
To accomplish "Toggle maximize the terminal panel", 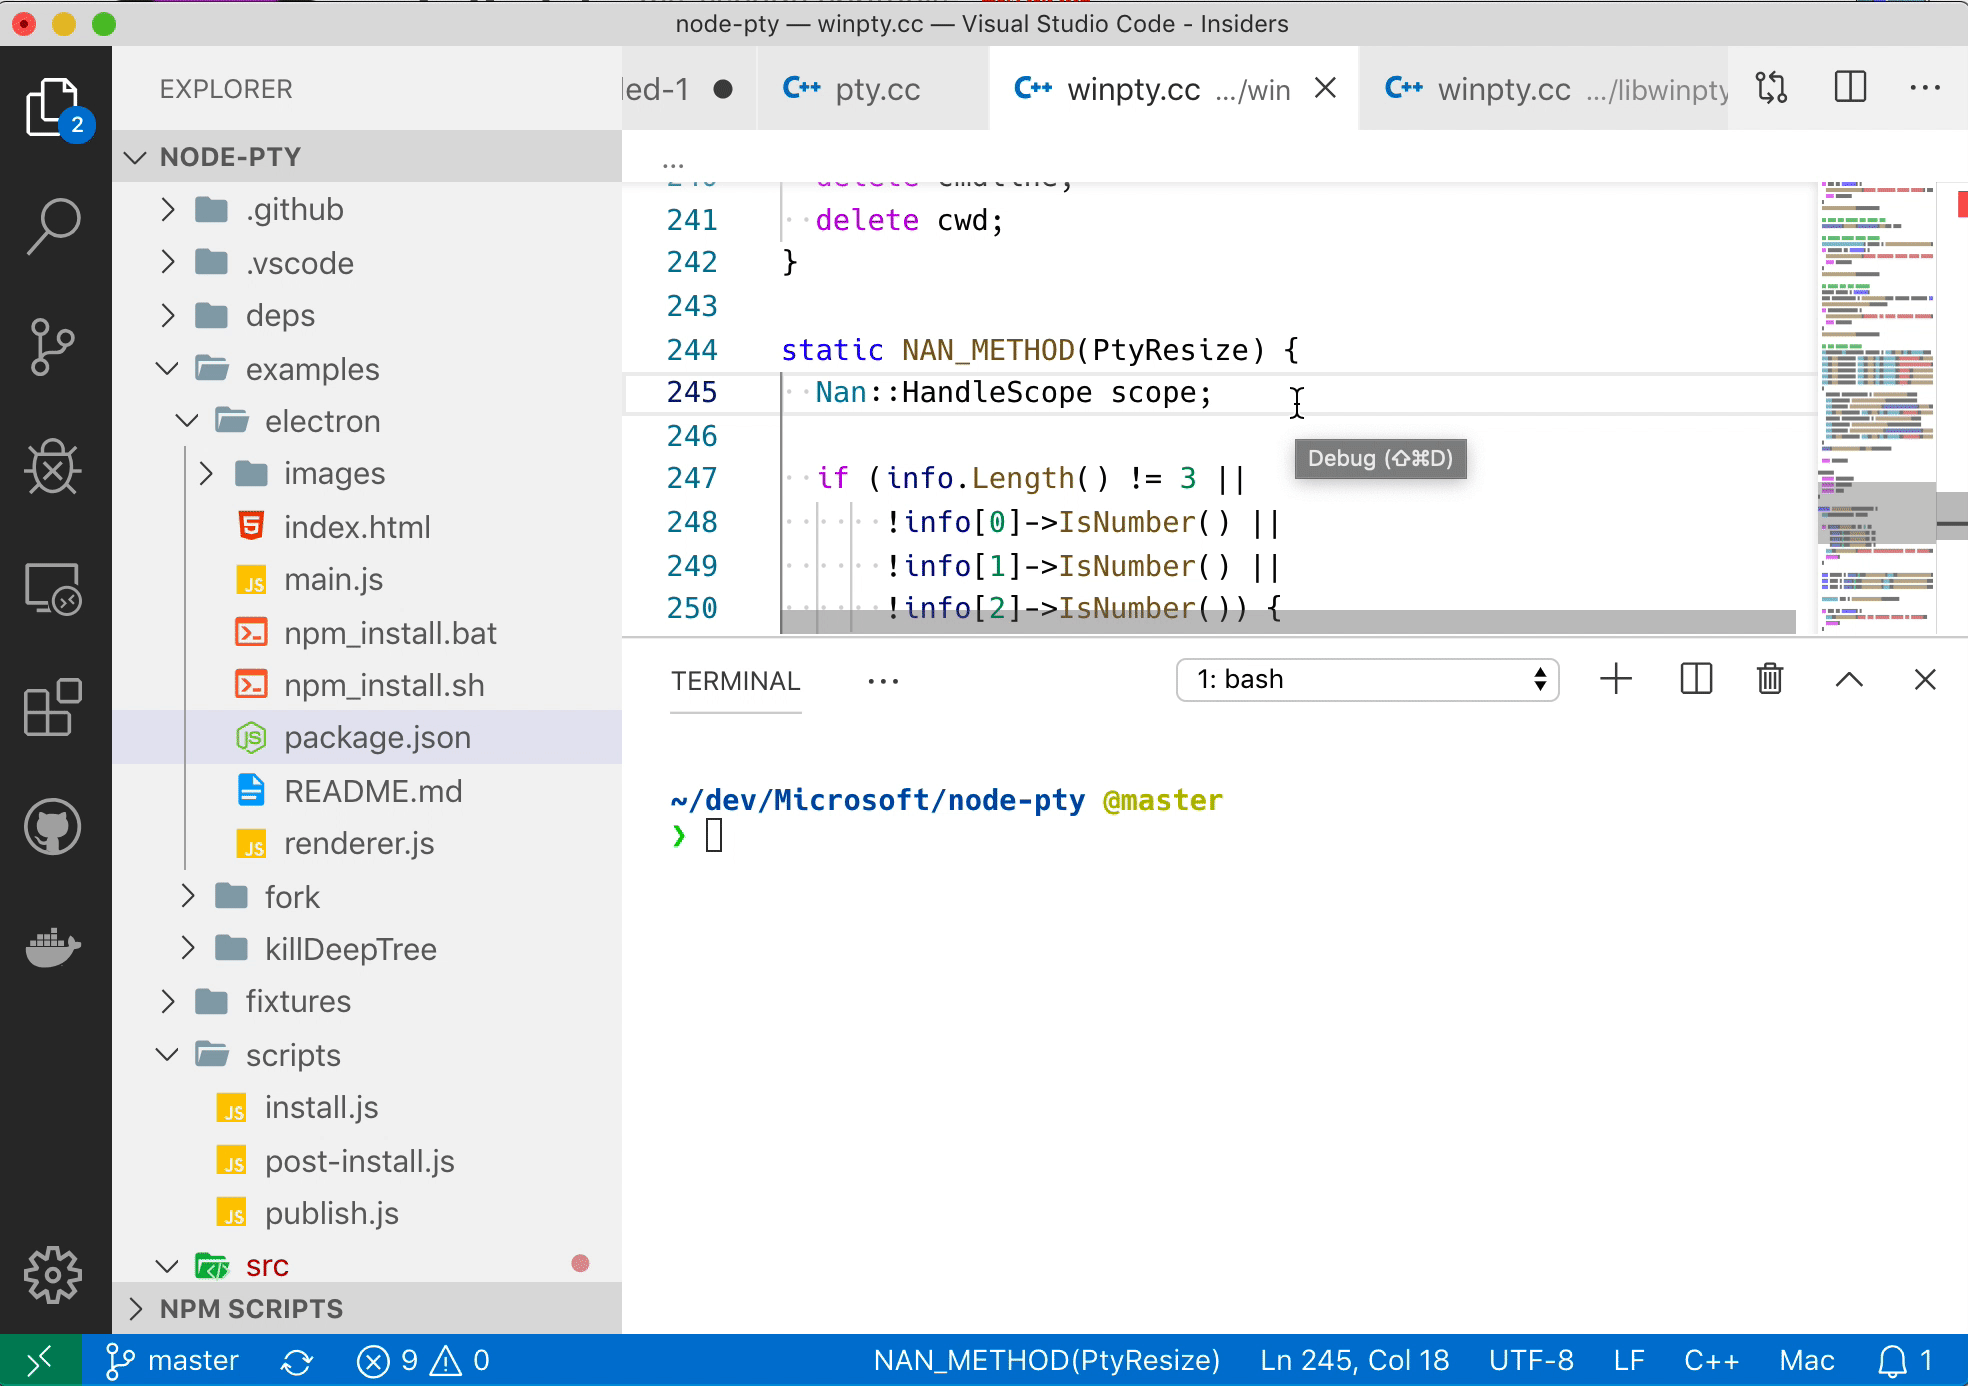I will coord(1848,679).
